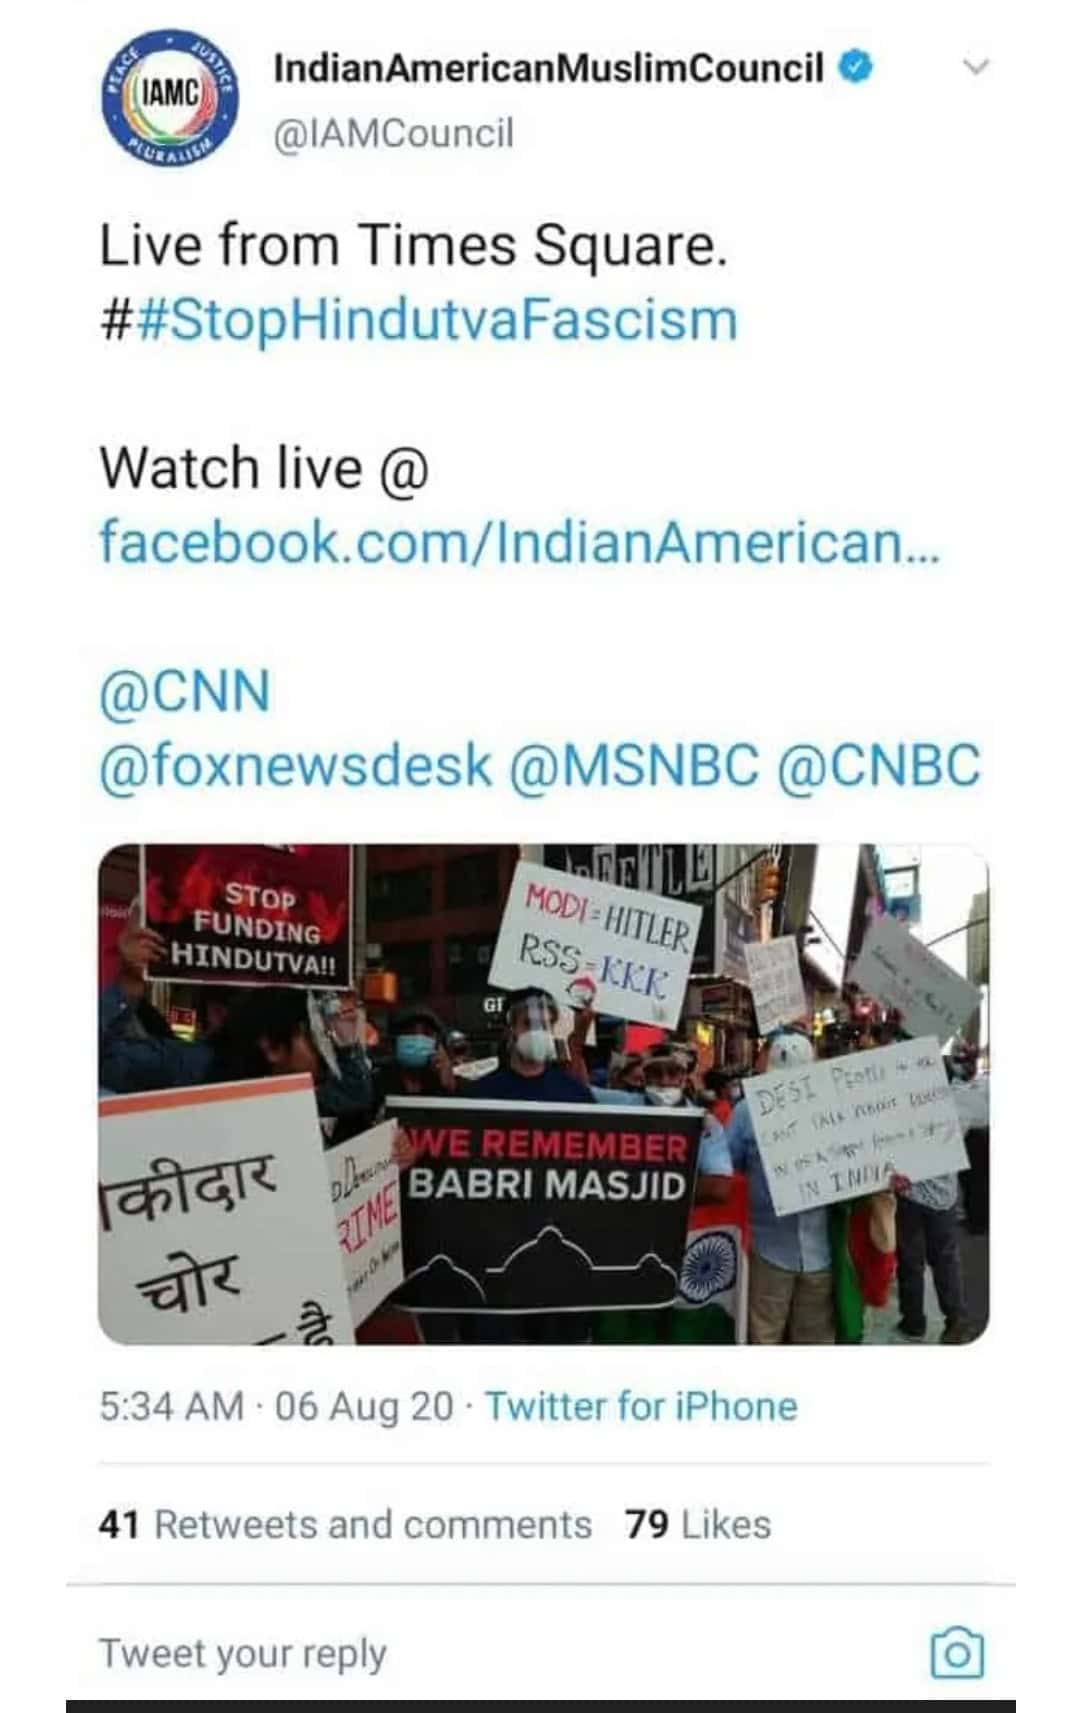
Task: Expand the tweet options chevron
Action: coord(975,68)
